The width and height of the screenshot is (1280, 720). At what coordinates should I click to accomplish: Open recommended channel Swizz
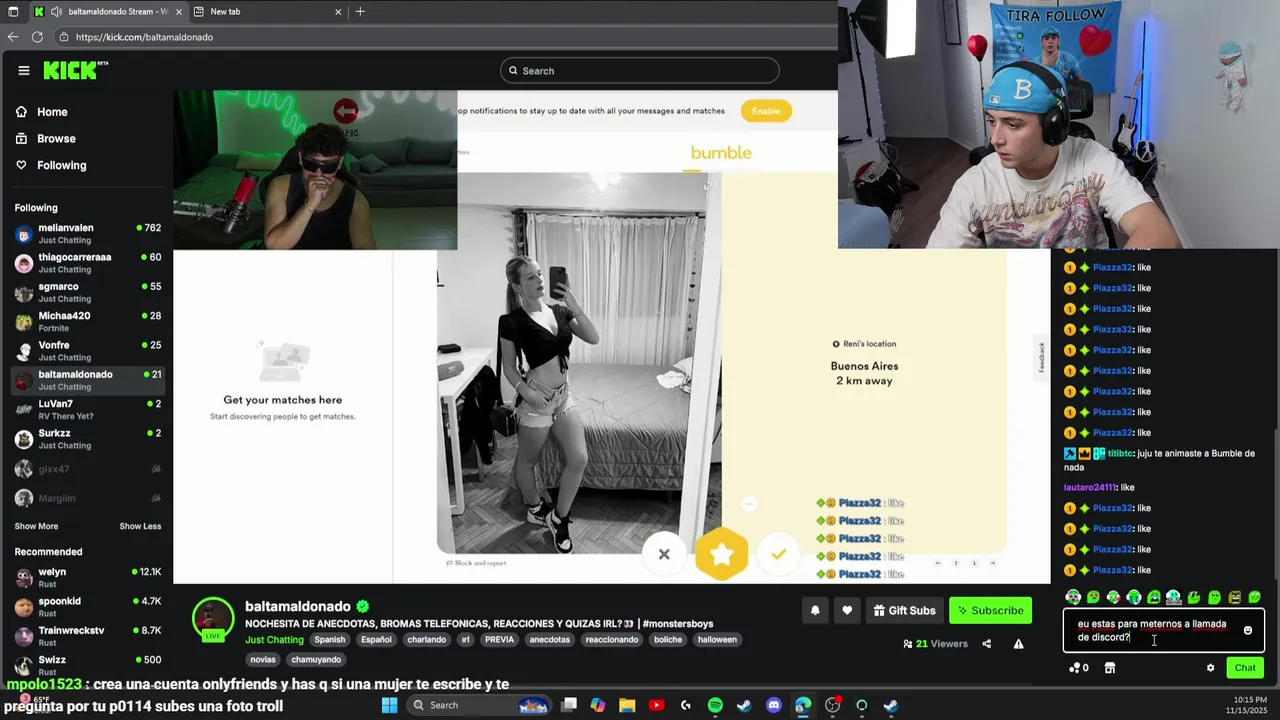click(88, 665)
